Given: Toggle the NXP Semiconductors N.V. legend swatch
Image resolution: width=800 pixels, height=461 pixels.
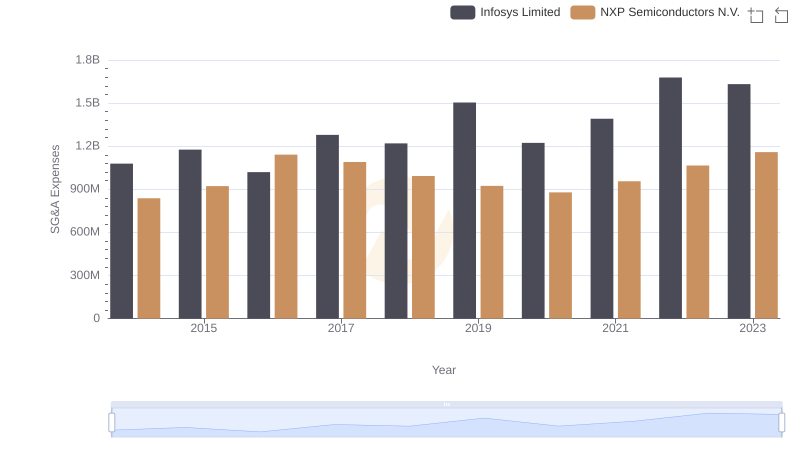Looking at the screenshot, I should point(582,13).
